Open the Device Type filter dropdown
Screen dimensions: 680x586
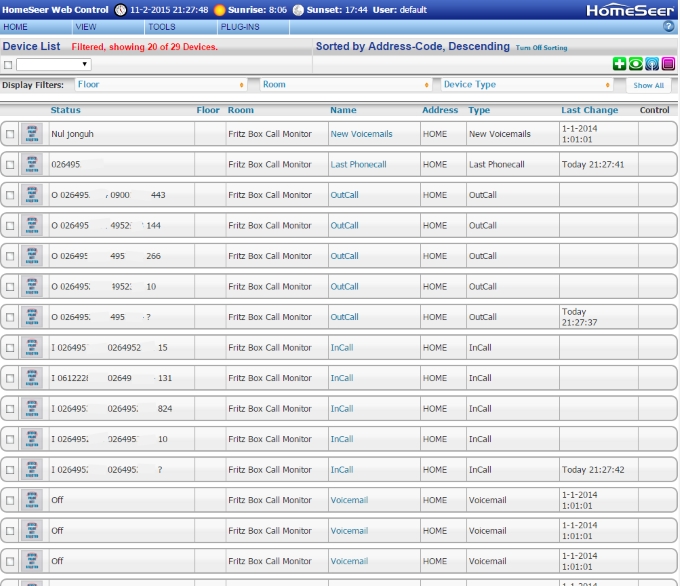click(526, 85)
